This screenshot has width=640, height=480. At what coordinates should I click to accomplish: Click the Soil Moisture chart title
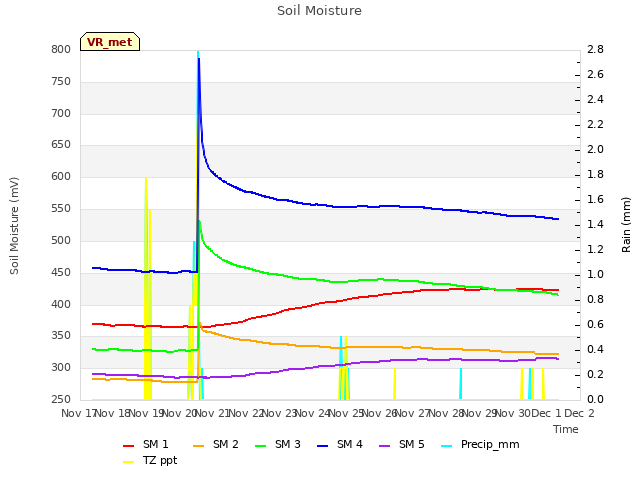click(x=319, y=11)
